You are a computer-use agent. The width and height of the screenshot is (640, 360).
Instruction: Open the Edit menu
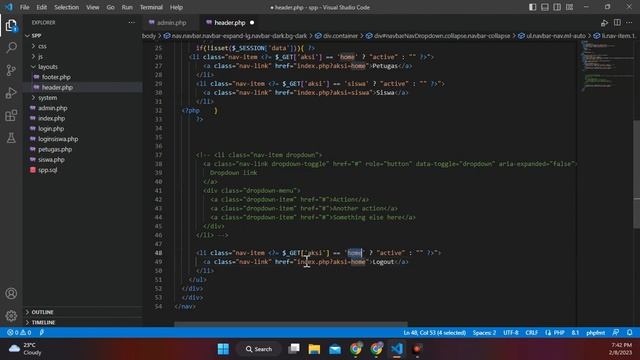pyautogui.click(x=42, y=7)
